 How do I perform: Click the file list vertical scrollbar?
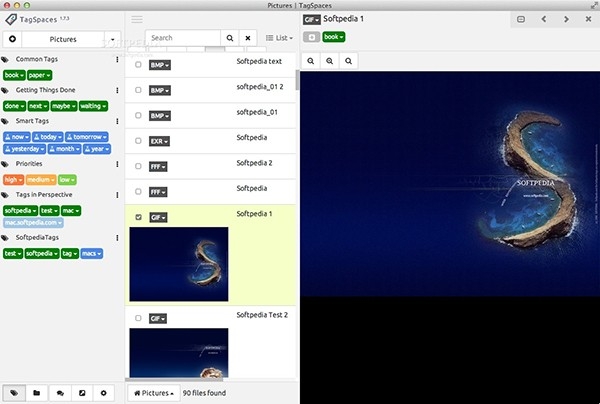297,80
